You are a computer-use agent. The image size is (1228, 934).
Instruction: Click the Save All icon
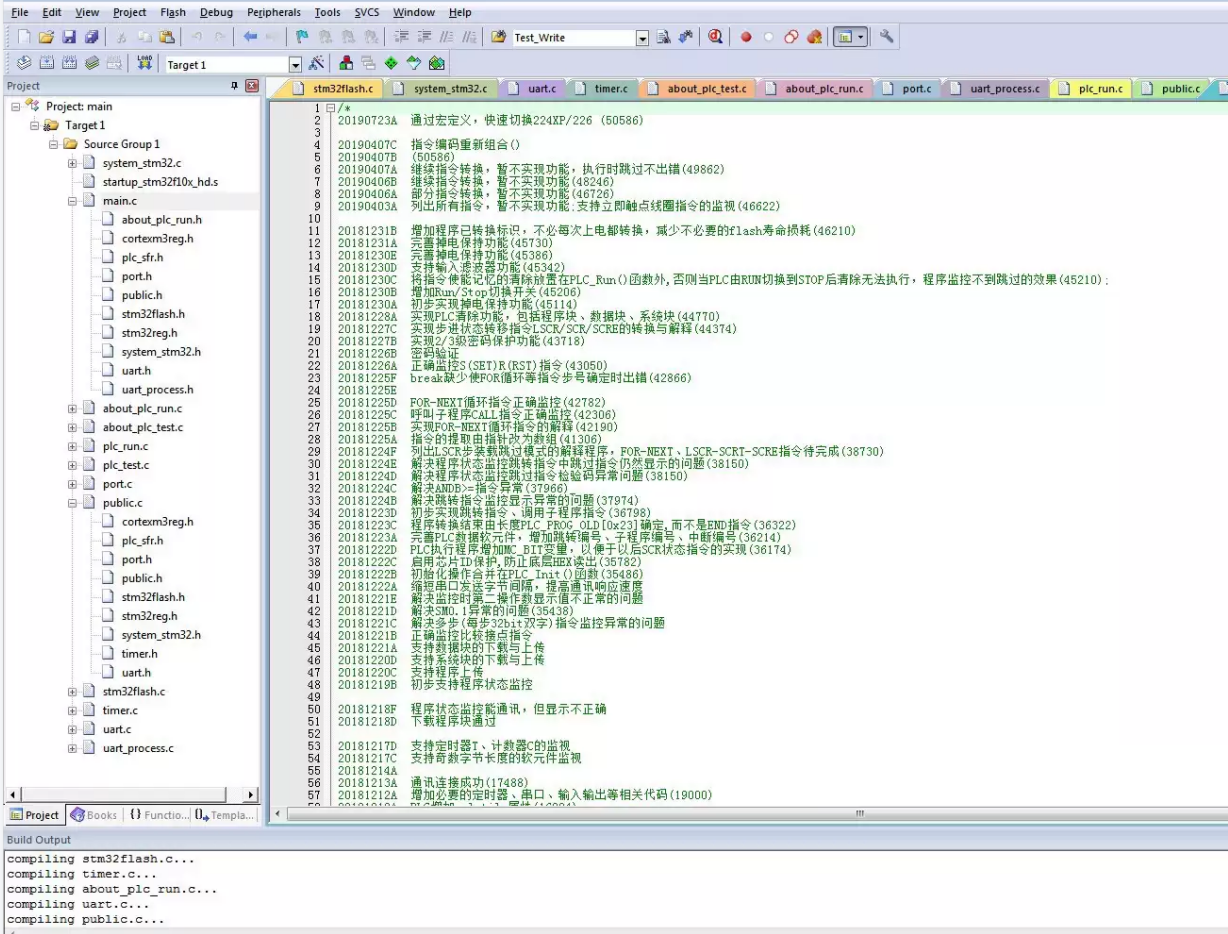tap(91, 37)
